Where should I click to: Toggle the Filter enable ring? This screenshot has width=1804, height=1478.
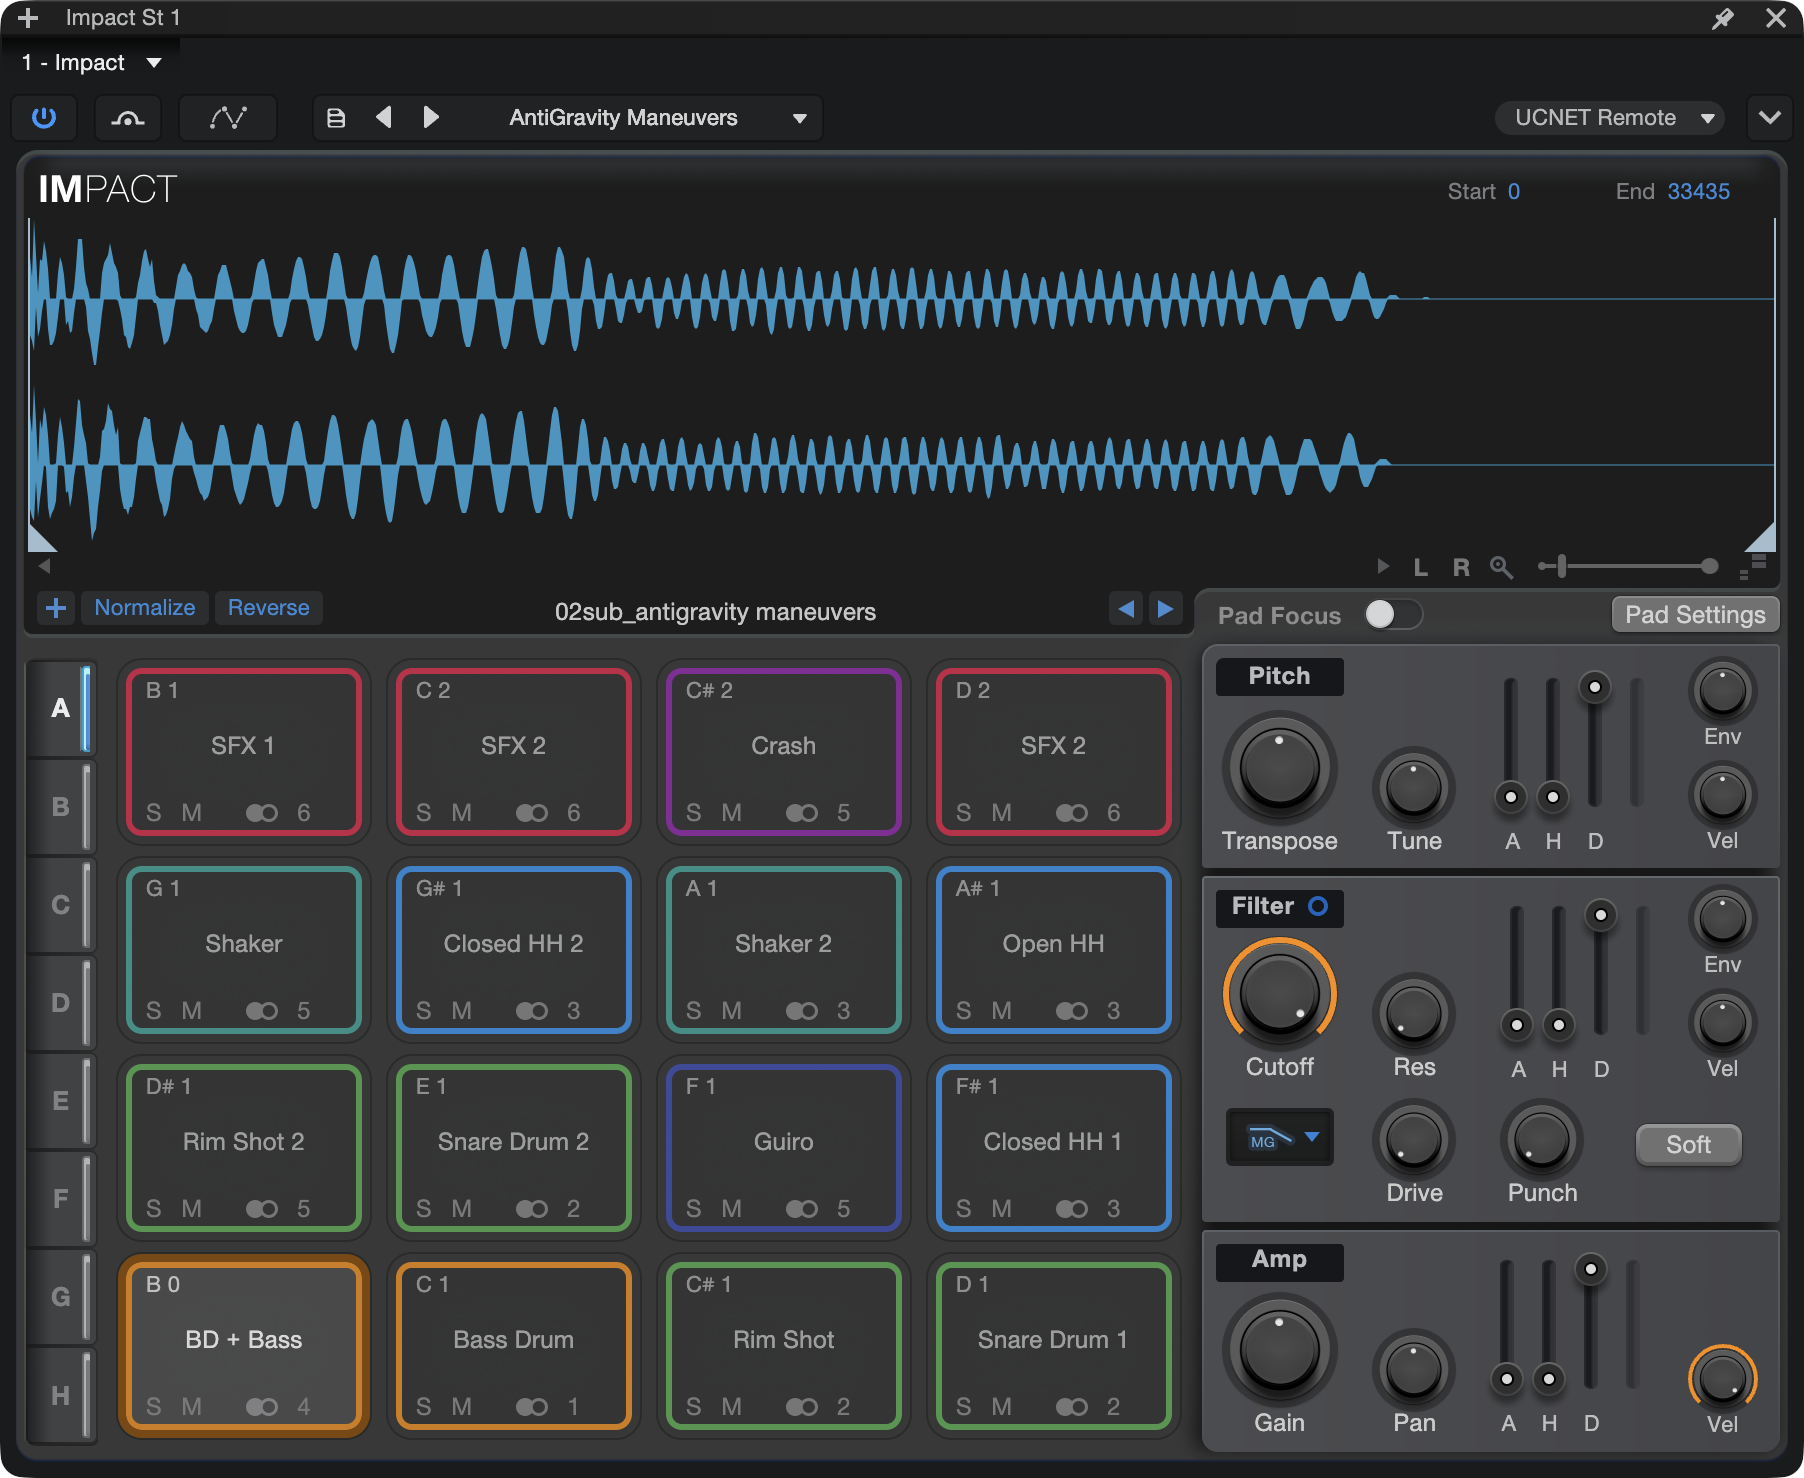click(1318, 906)
